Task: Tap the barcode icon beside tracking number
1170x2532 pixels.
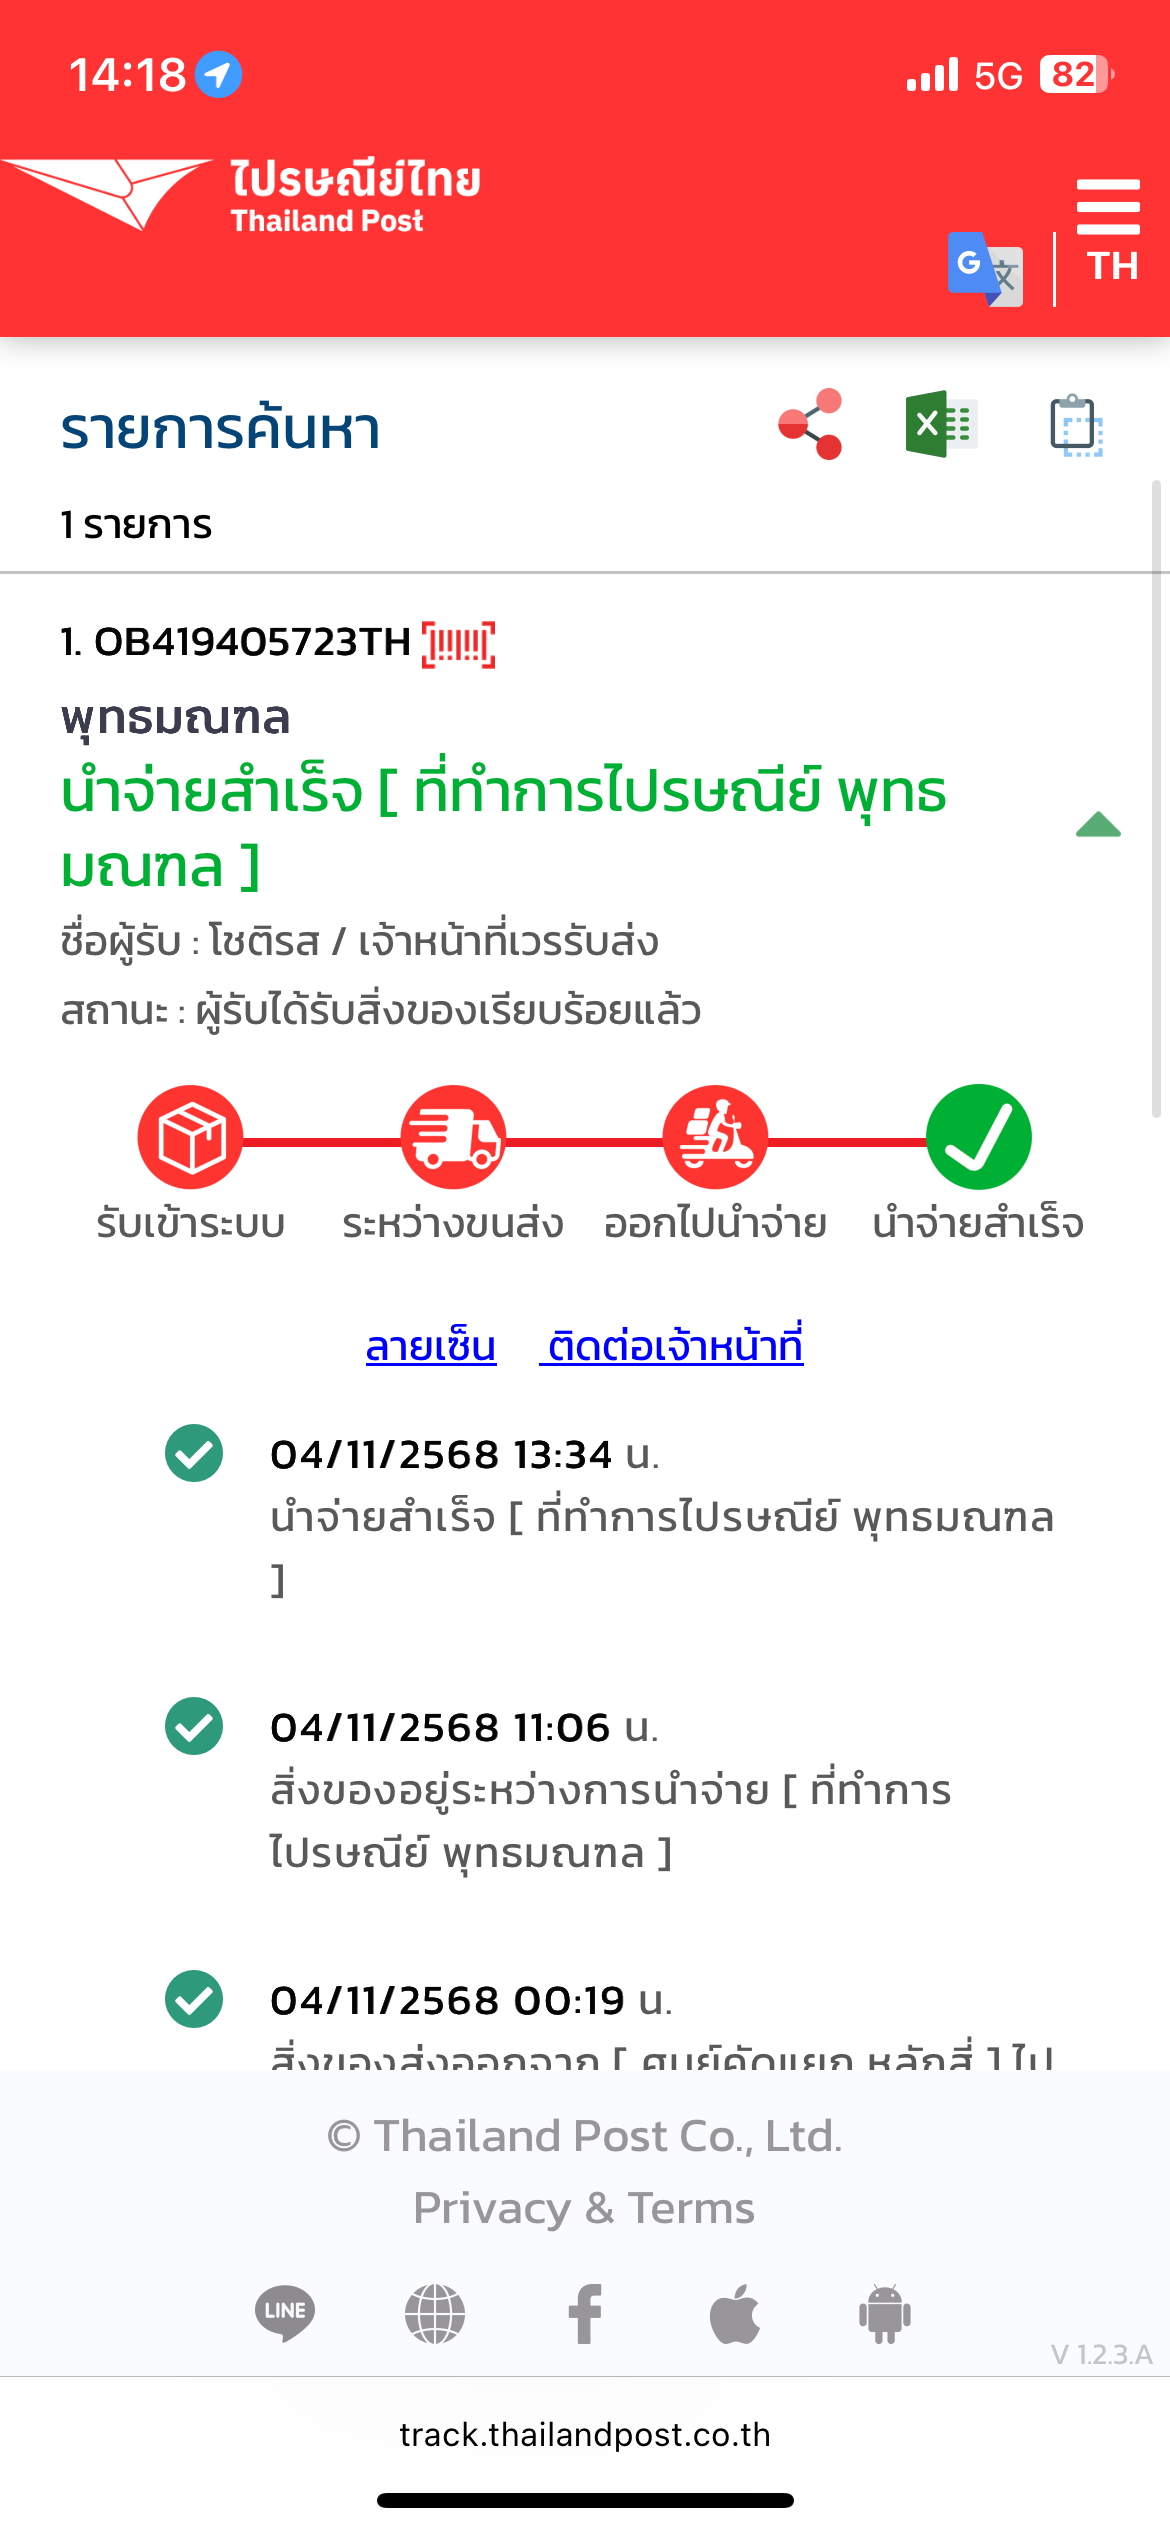Action: click(459, 643)
